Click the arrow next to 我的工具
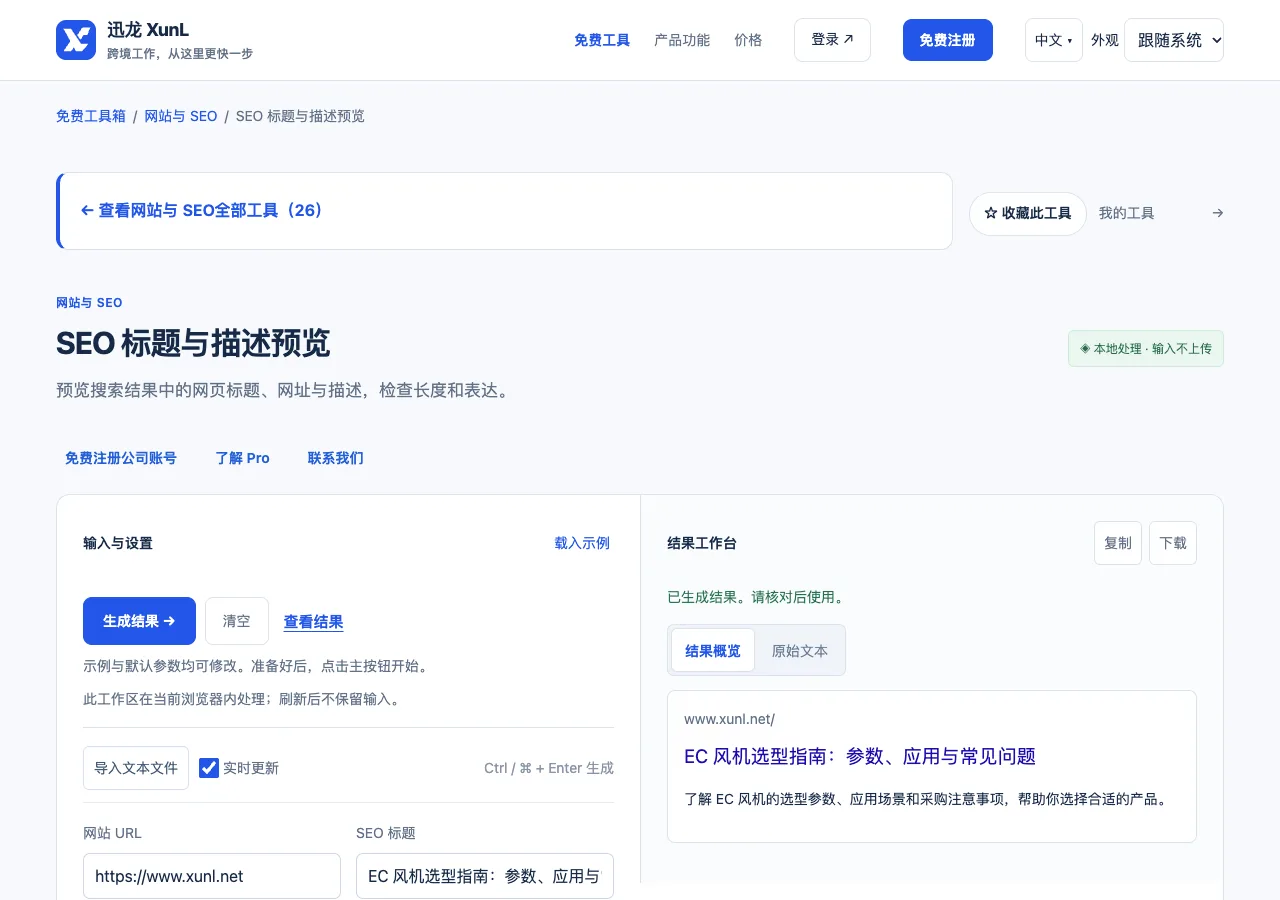Viewport: 1280px width, 900px height. [x=1217, y=213]
